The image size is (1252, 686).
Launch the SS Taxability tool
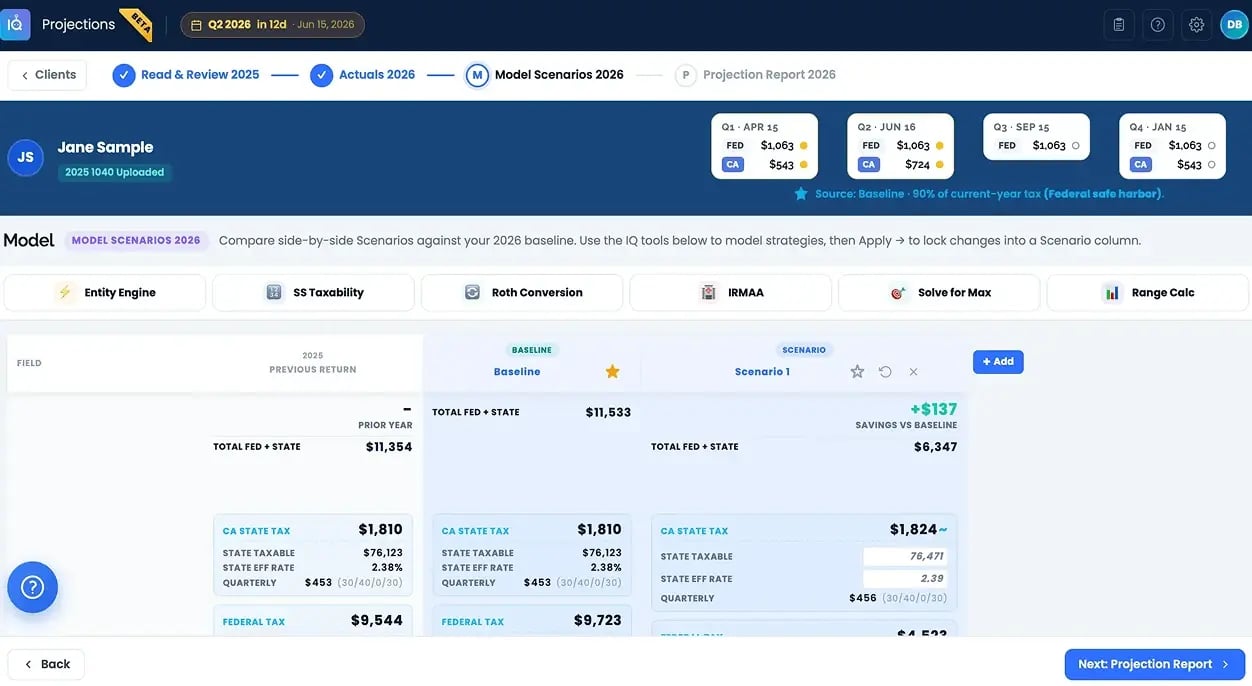click(313, 293)
